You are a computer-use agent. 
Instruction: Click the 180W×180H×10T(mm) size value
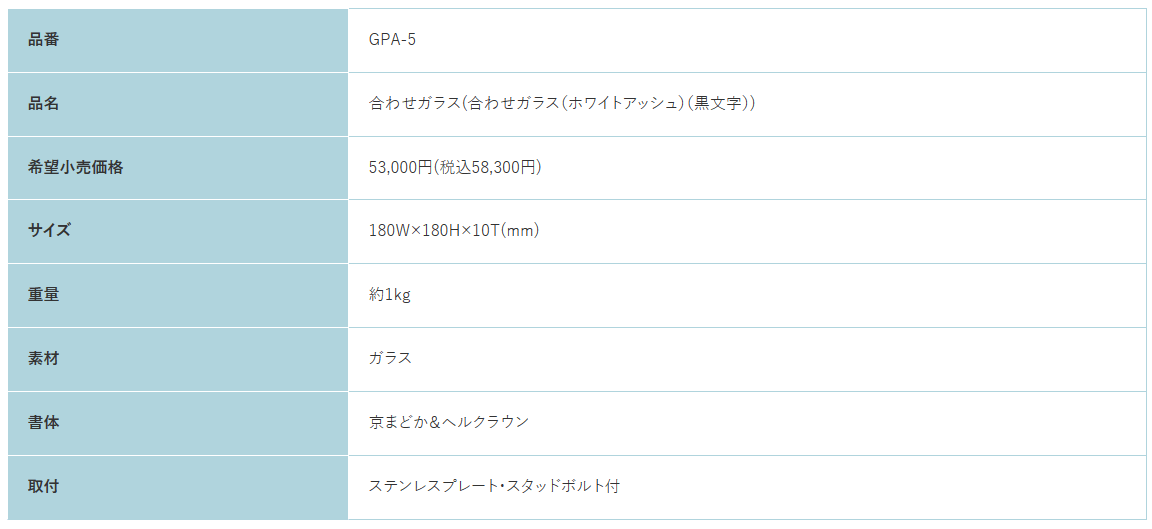pos(454,231)
